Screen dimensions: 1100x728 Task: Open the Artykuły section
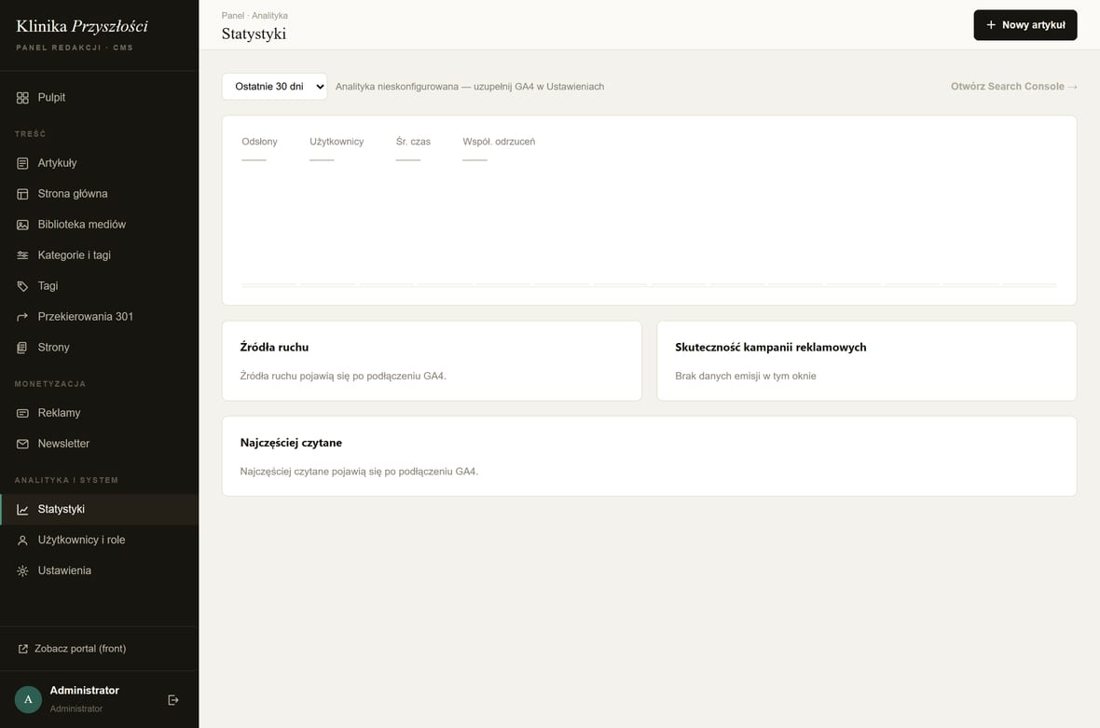[99, 163]
